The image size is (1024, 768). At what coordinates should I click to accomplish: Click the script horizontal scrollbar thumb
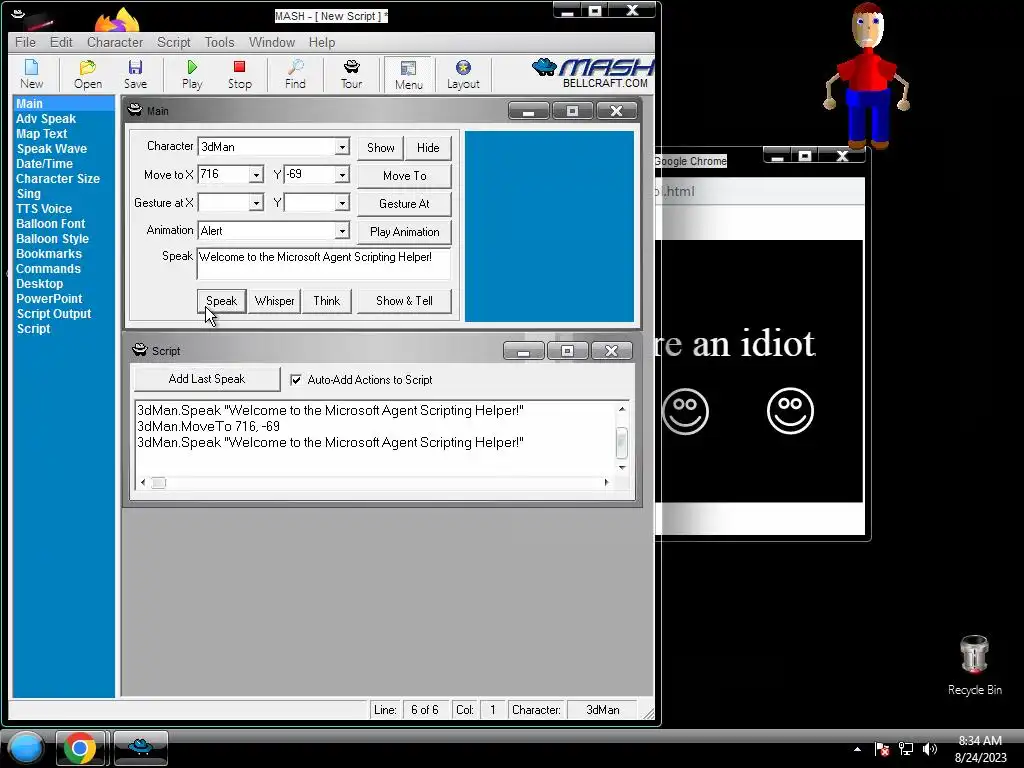[159, 483]
